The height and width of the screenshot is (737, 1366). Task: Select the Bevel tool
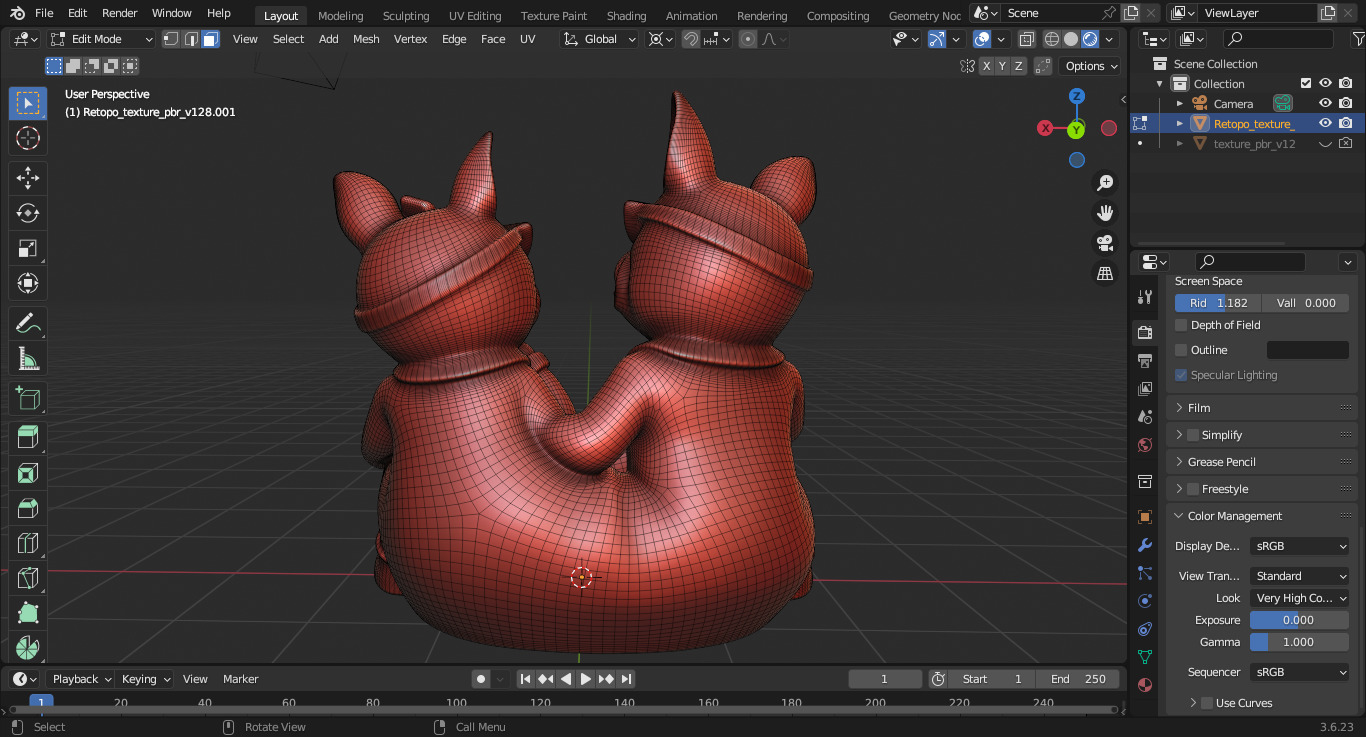(x=28, y=508)
